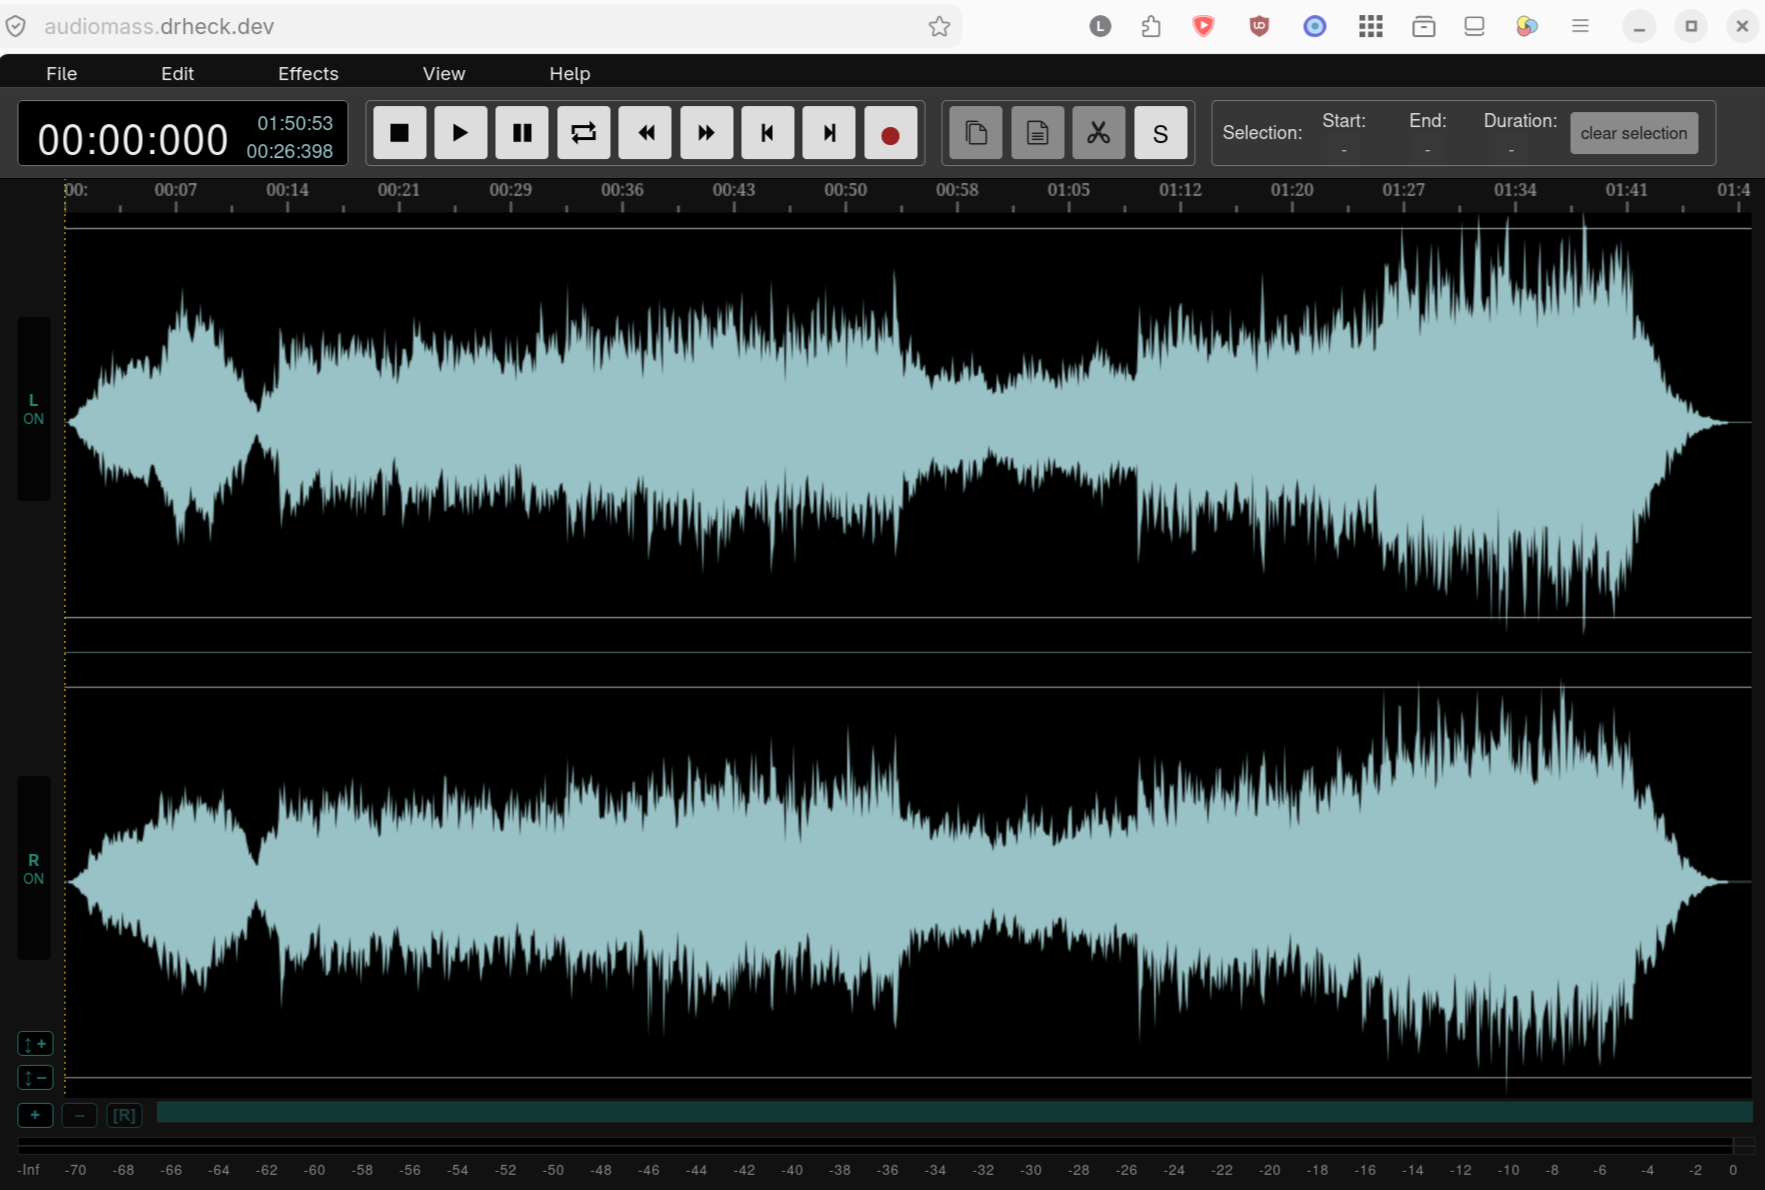The image size is (1765, 1190).
Task: Zoom out horizontally with minus button
Action: tap(79, 1115)
